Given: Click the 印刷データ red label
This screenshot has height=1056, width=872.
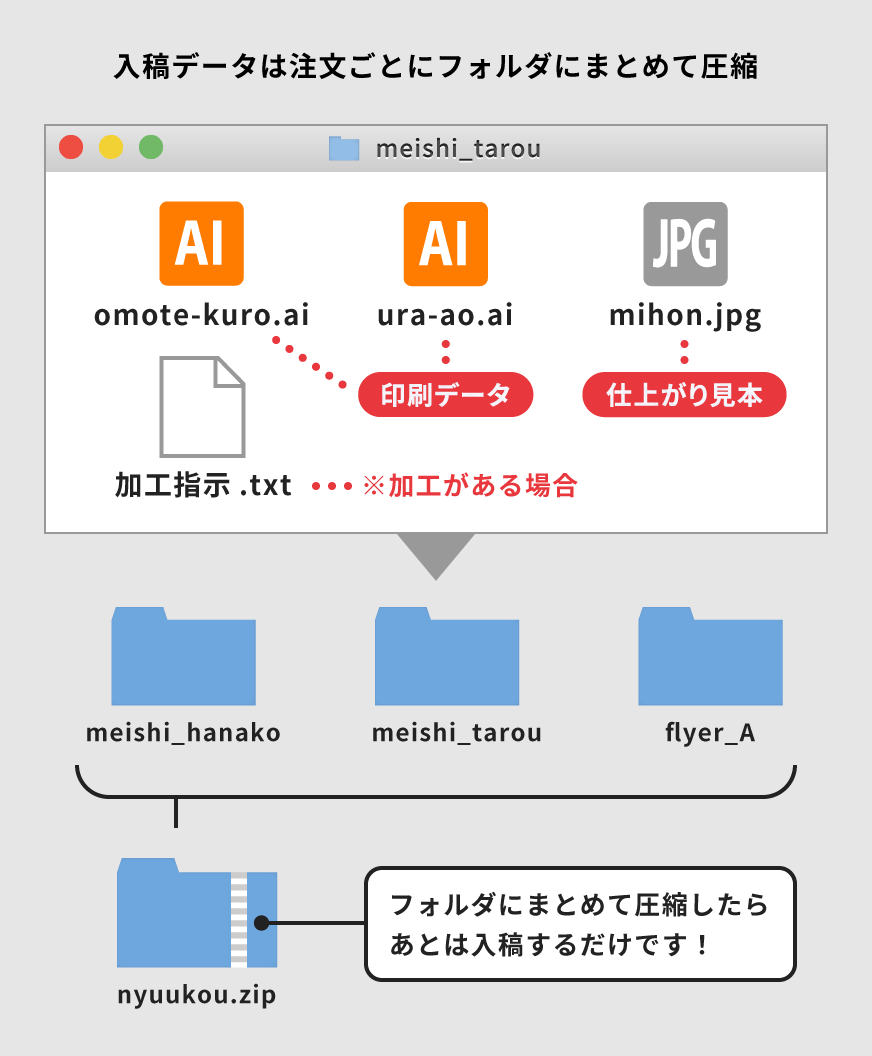Looking at the screenshot, I should pos(446,396).
